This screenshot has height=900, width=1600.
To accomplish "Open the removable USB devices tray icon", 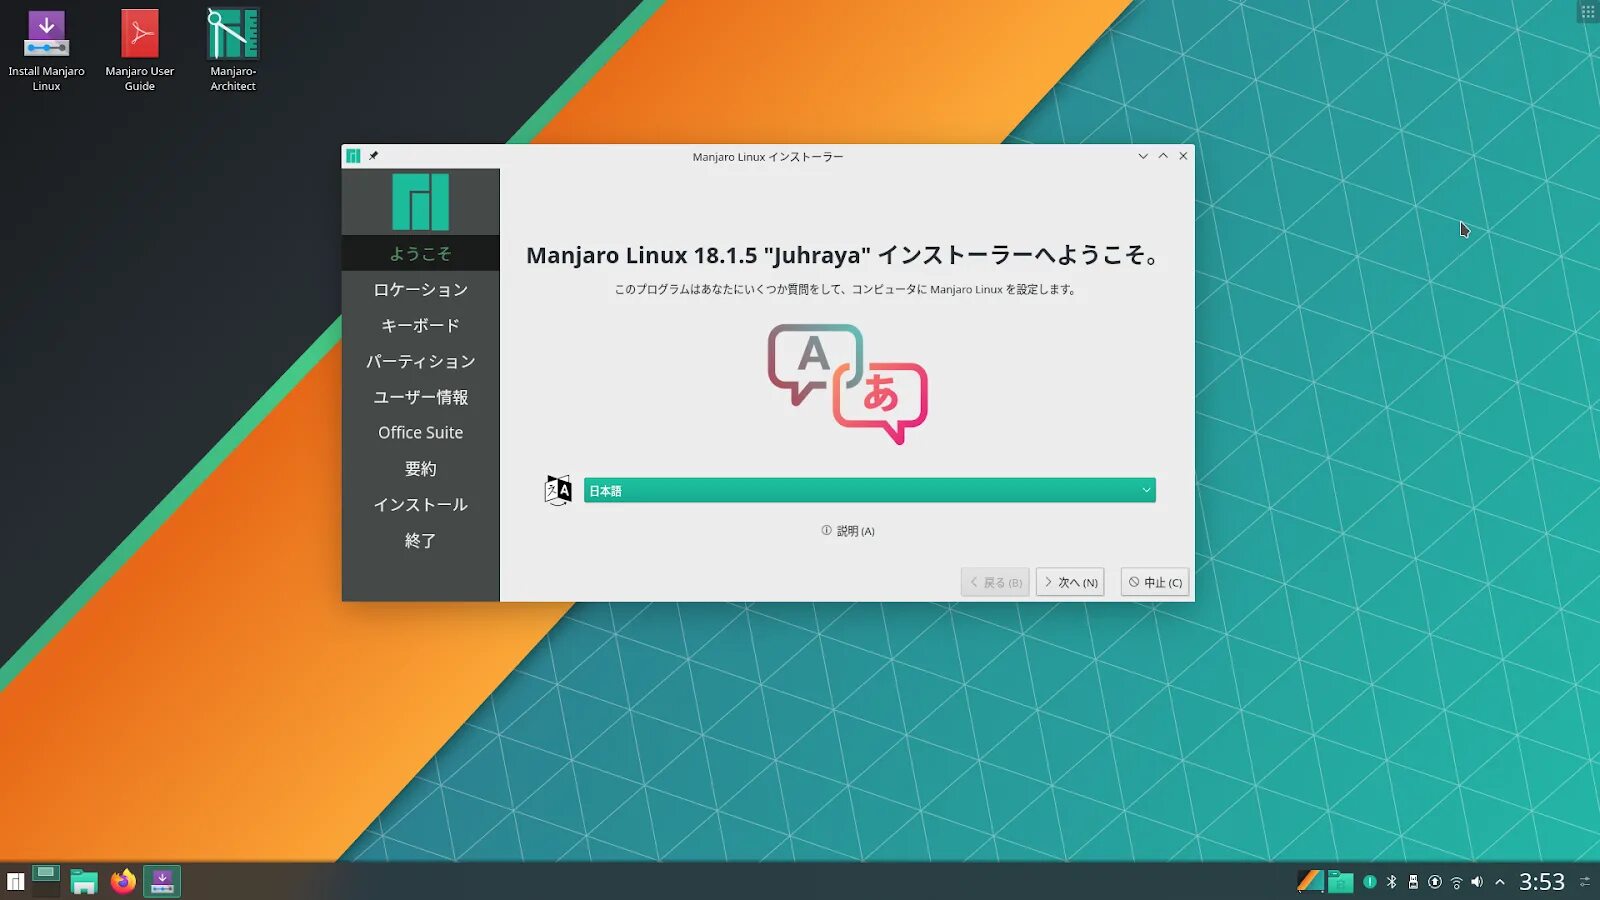I will click(x=1413, y=882).
